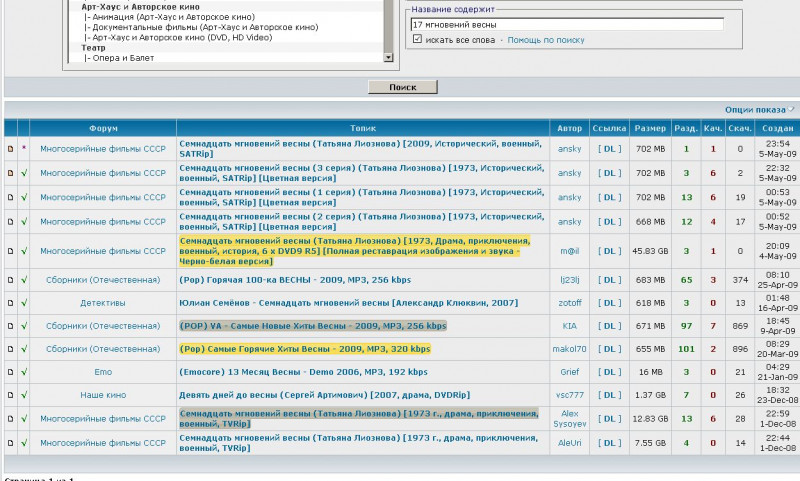This screenshot has width=800, height=481.
Task: Click post icon in the Alex Sysoyev row
Action: (x=10, y=419)
